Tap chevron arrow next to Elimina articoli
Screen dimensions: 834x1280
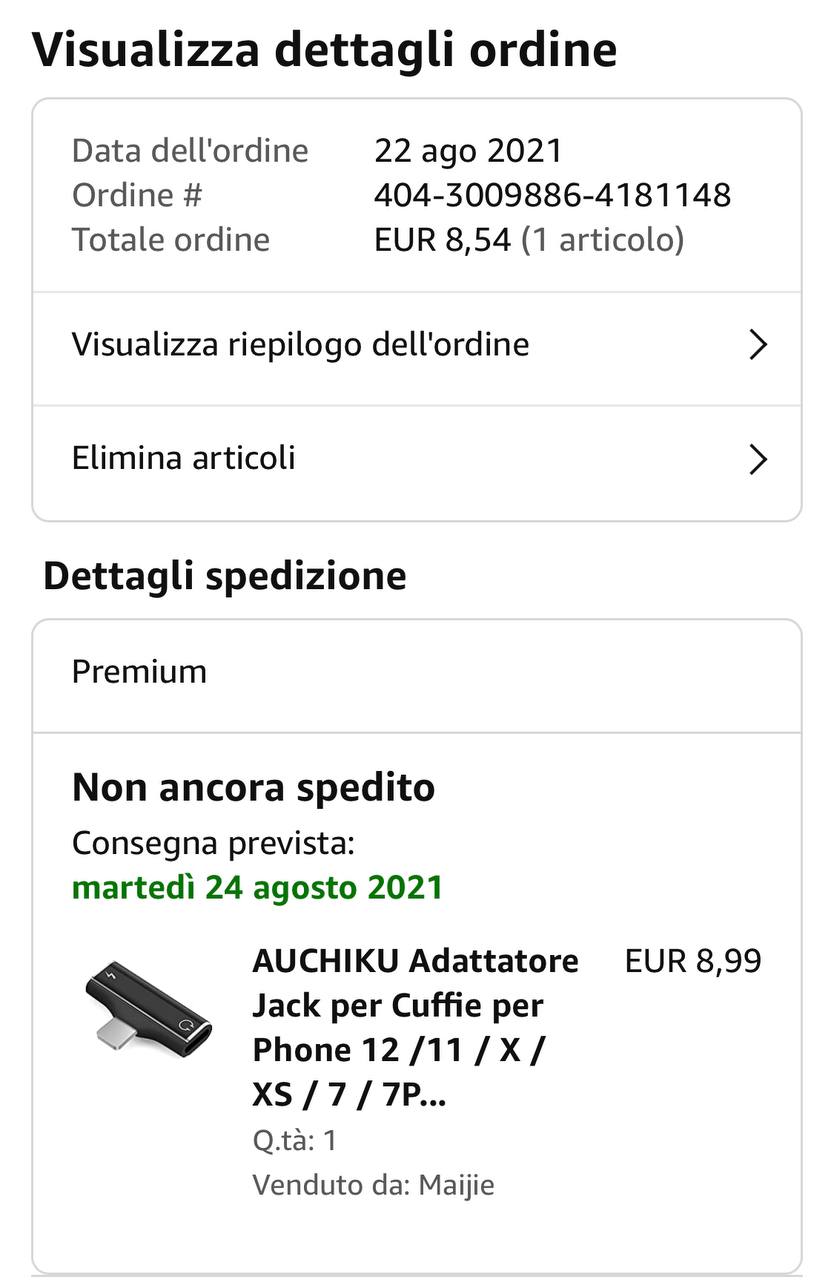[x=758, y=460]
